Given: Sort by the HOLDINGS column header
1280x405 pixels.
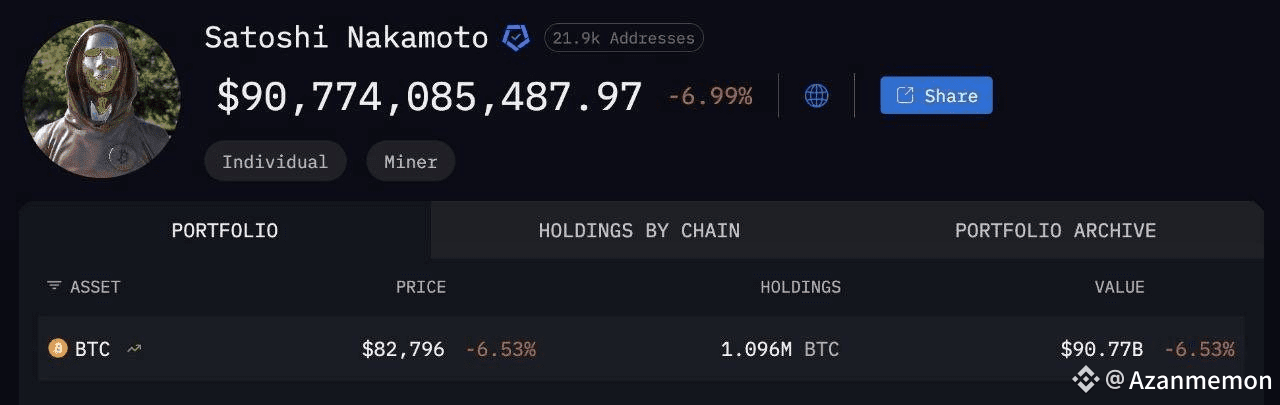Looking at the screenshot, I should [800, 287].
